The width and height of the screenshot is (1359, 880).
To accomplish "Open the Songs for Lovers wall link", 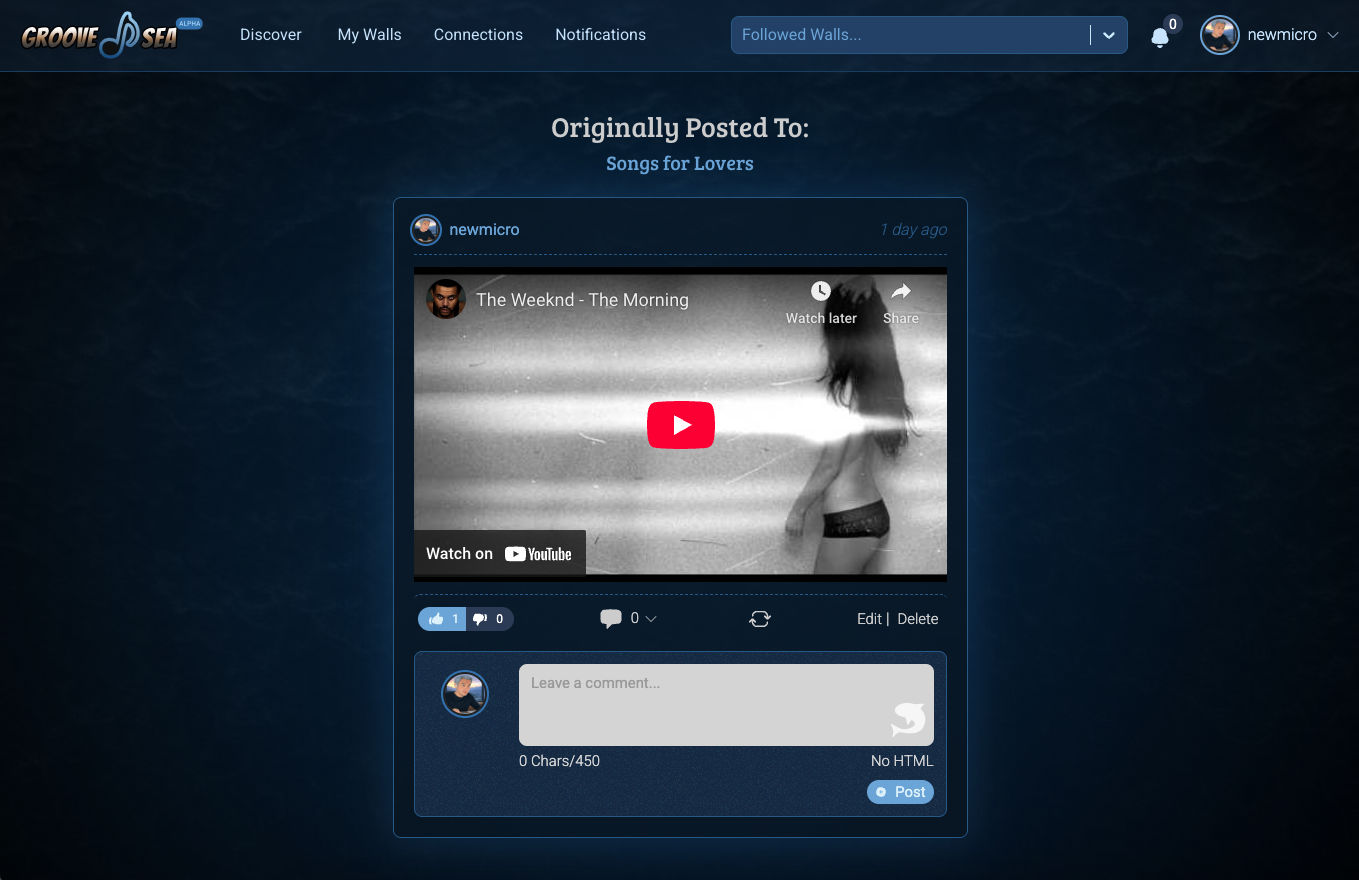I will [x=680, y=163].
